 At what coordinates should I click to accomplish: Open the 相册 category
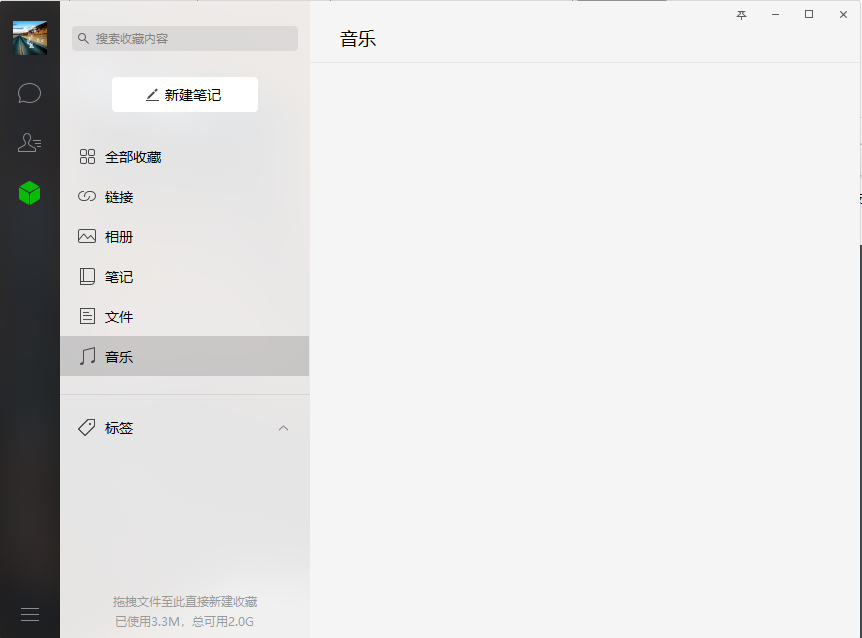tap(185, 237)
